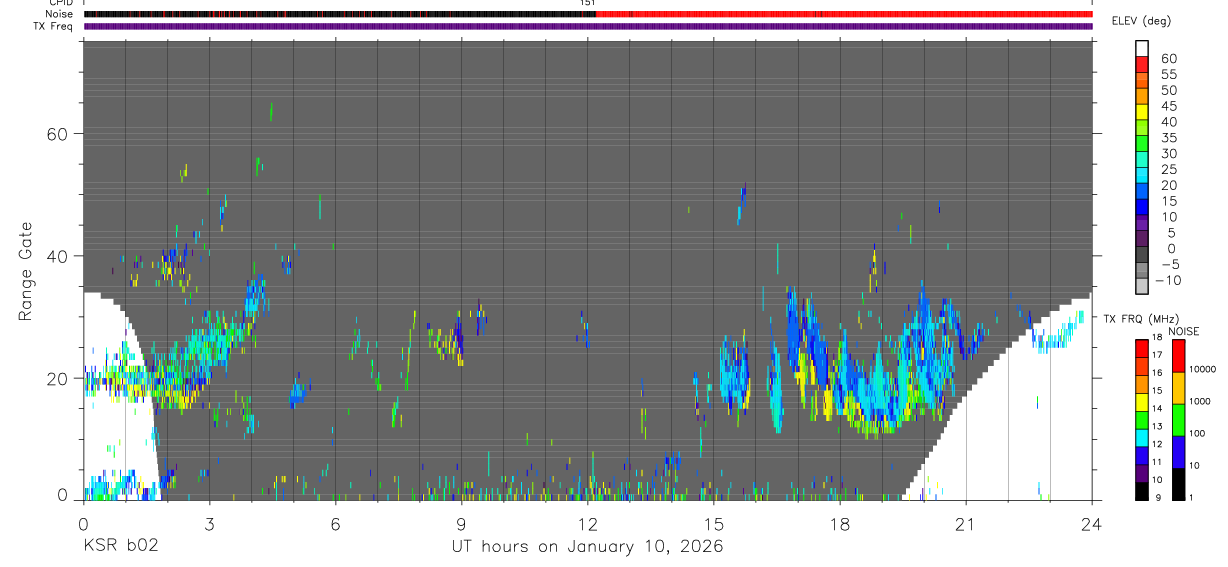Image resolution: width=1228 pixels, height=567 pixels.
Task: Click the purple TX Freq strip
Action: coord(588,26)
